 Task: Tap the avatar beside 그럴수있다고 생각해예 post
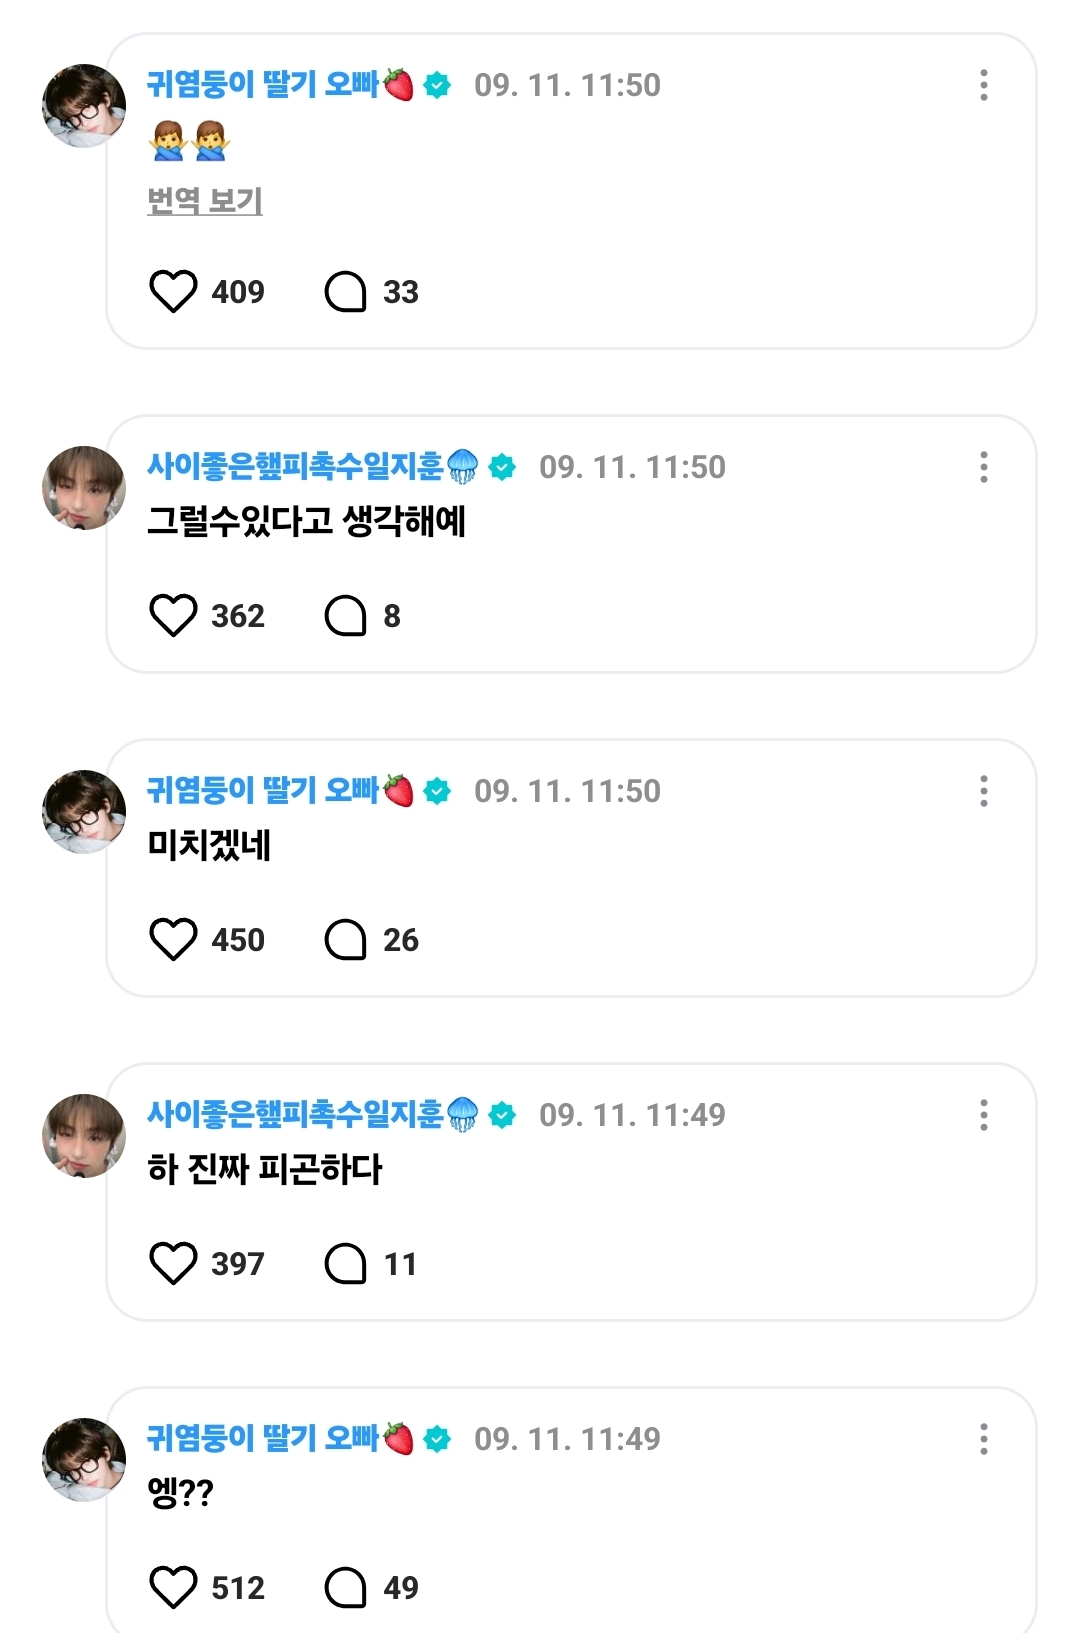84,488
